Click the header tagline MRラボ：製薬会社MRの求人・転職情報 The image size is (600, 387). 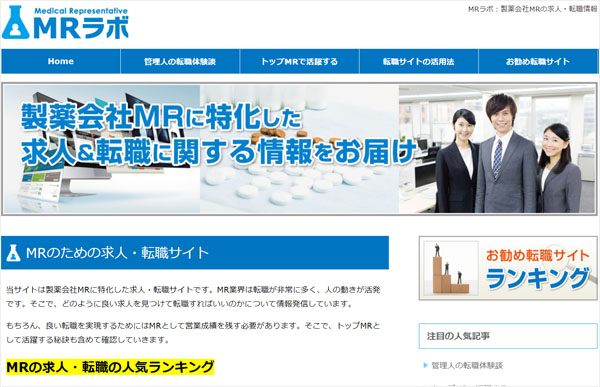532,9
